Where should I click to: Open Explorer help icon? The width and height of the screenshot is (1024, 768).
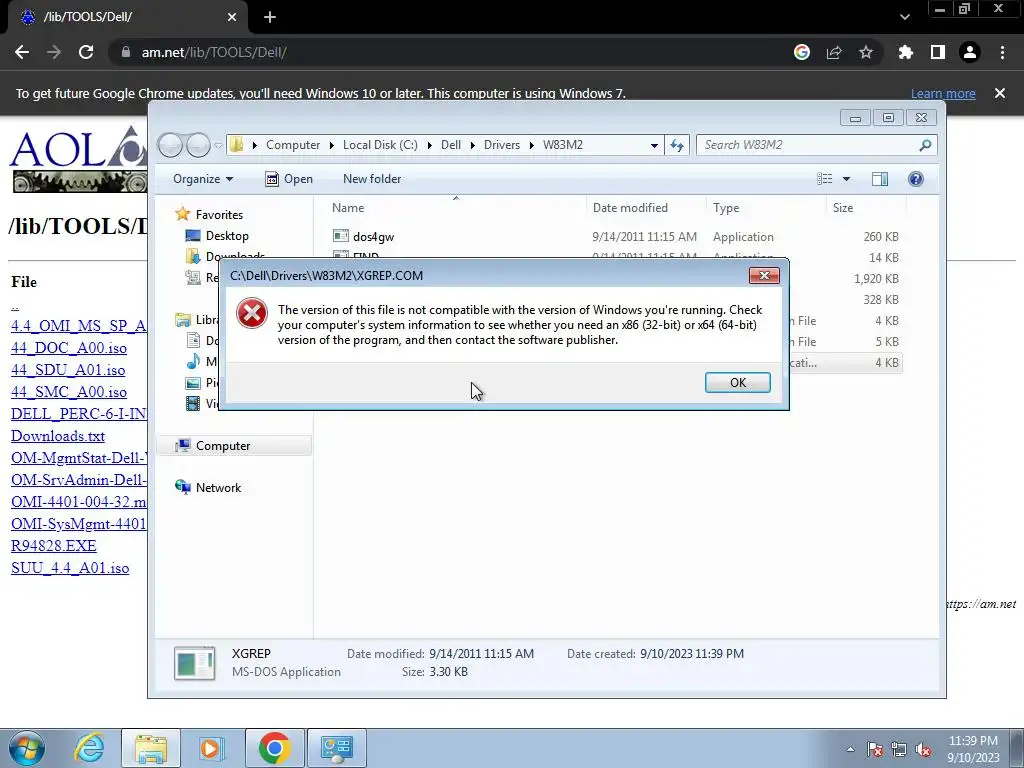click(x=916, y=179)
